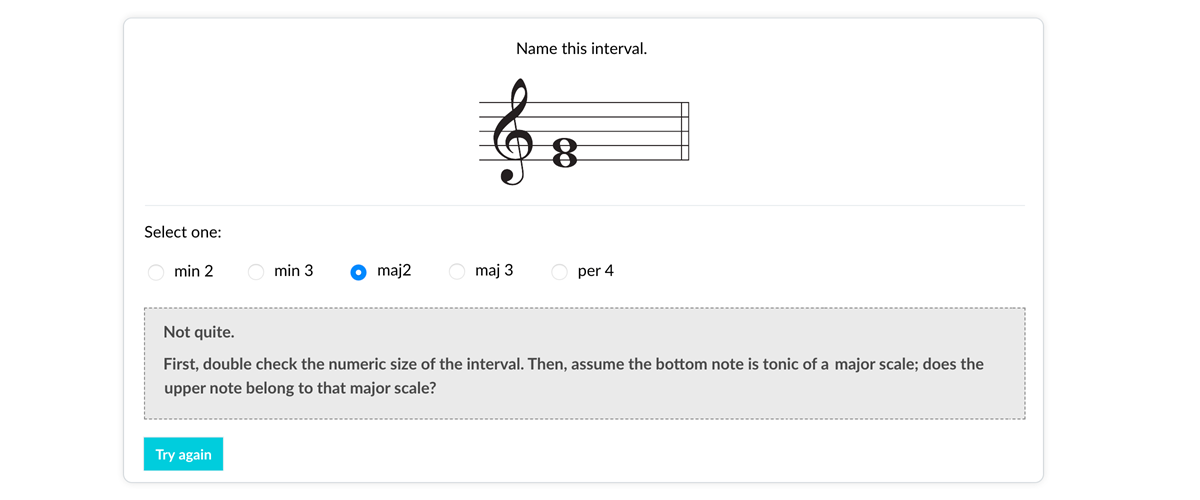Viewport: 1200px width, 500px height.
Task: Click the "Not quite." feedback message
Action: click(x=199, y=332)
